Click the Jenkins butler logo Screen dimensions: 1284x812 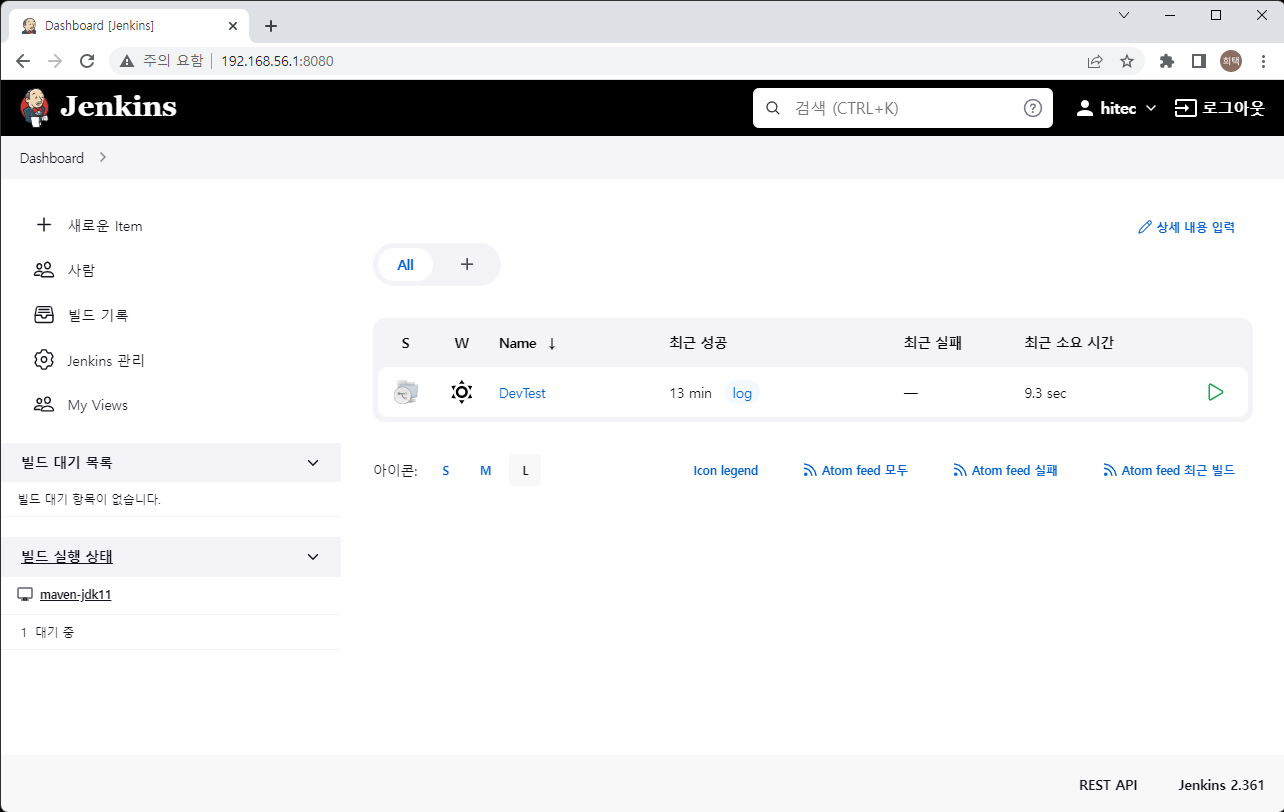pyautogui.click(x=34, y=108)
